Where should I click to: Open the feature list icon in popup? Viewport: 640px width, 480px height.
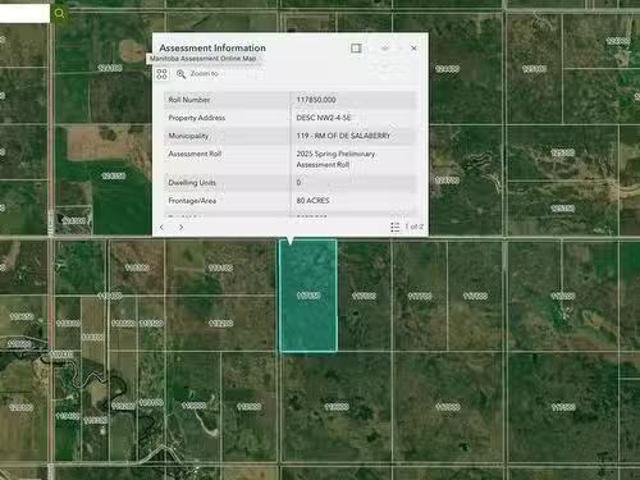tap(395, 227)
